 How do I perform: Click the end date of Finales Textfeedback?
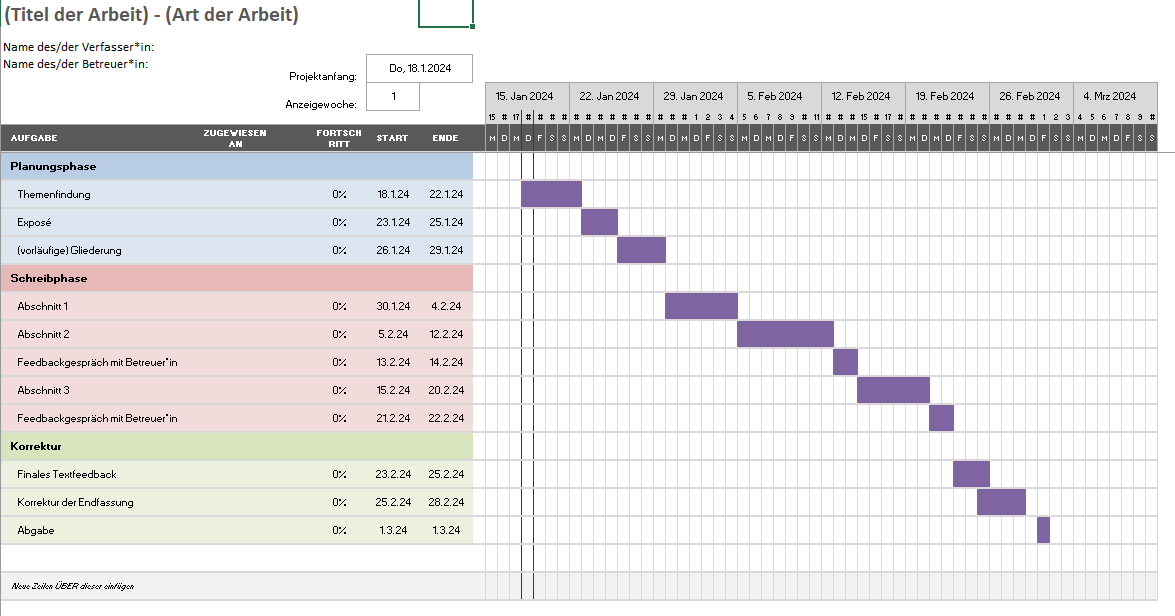click(x=446, y=474)
